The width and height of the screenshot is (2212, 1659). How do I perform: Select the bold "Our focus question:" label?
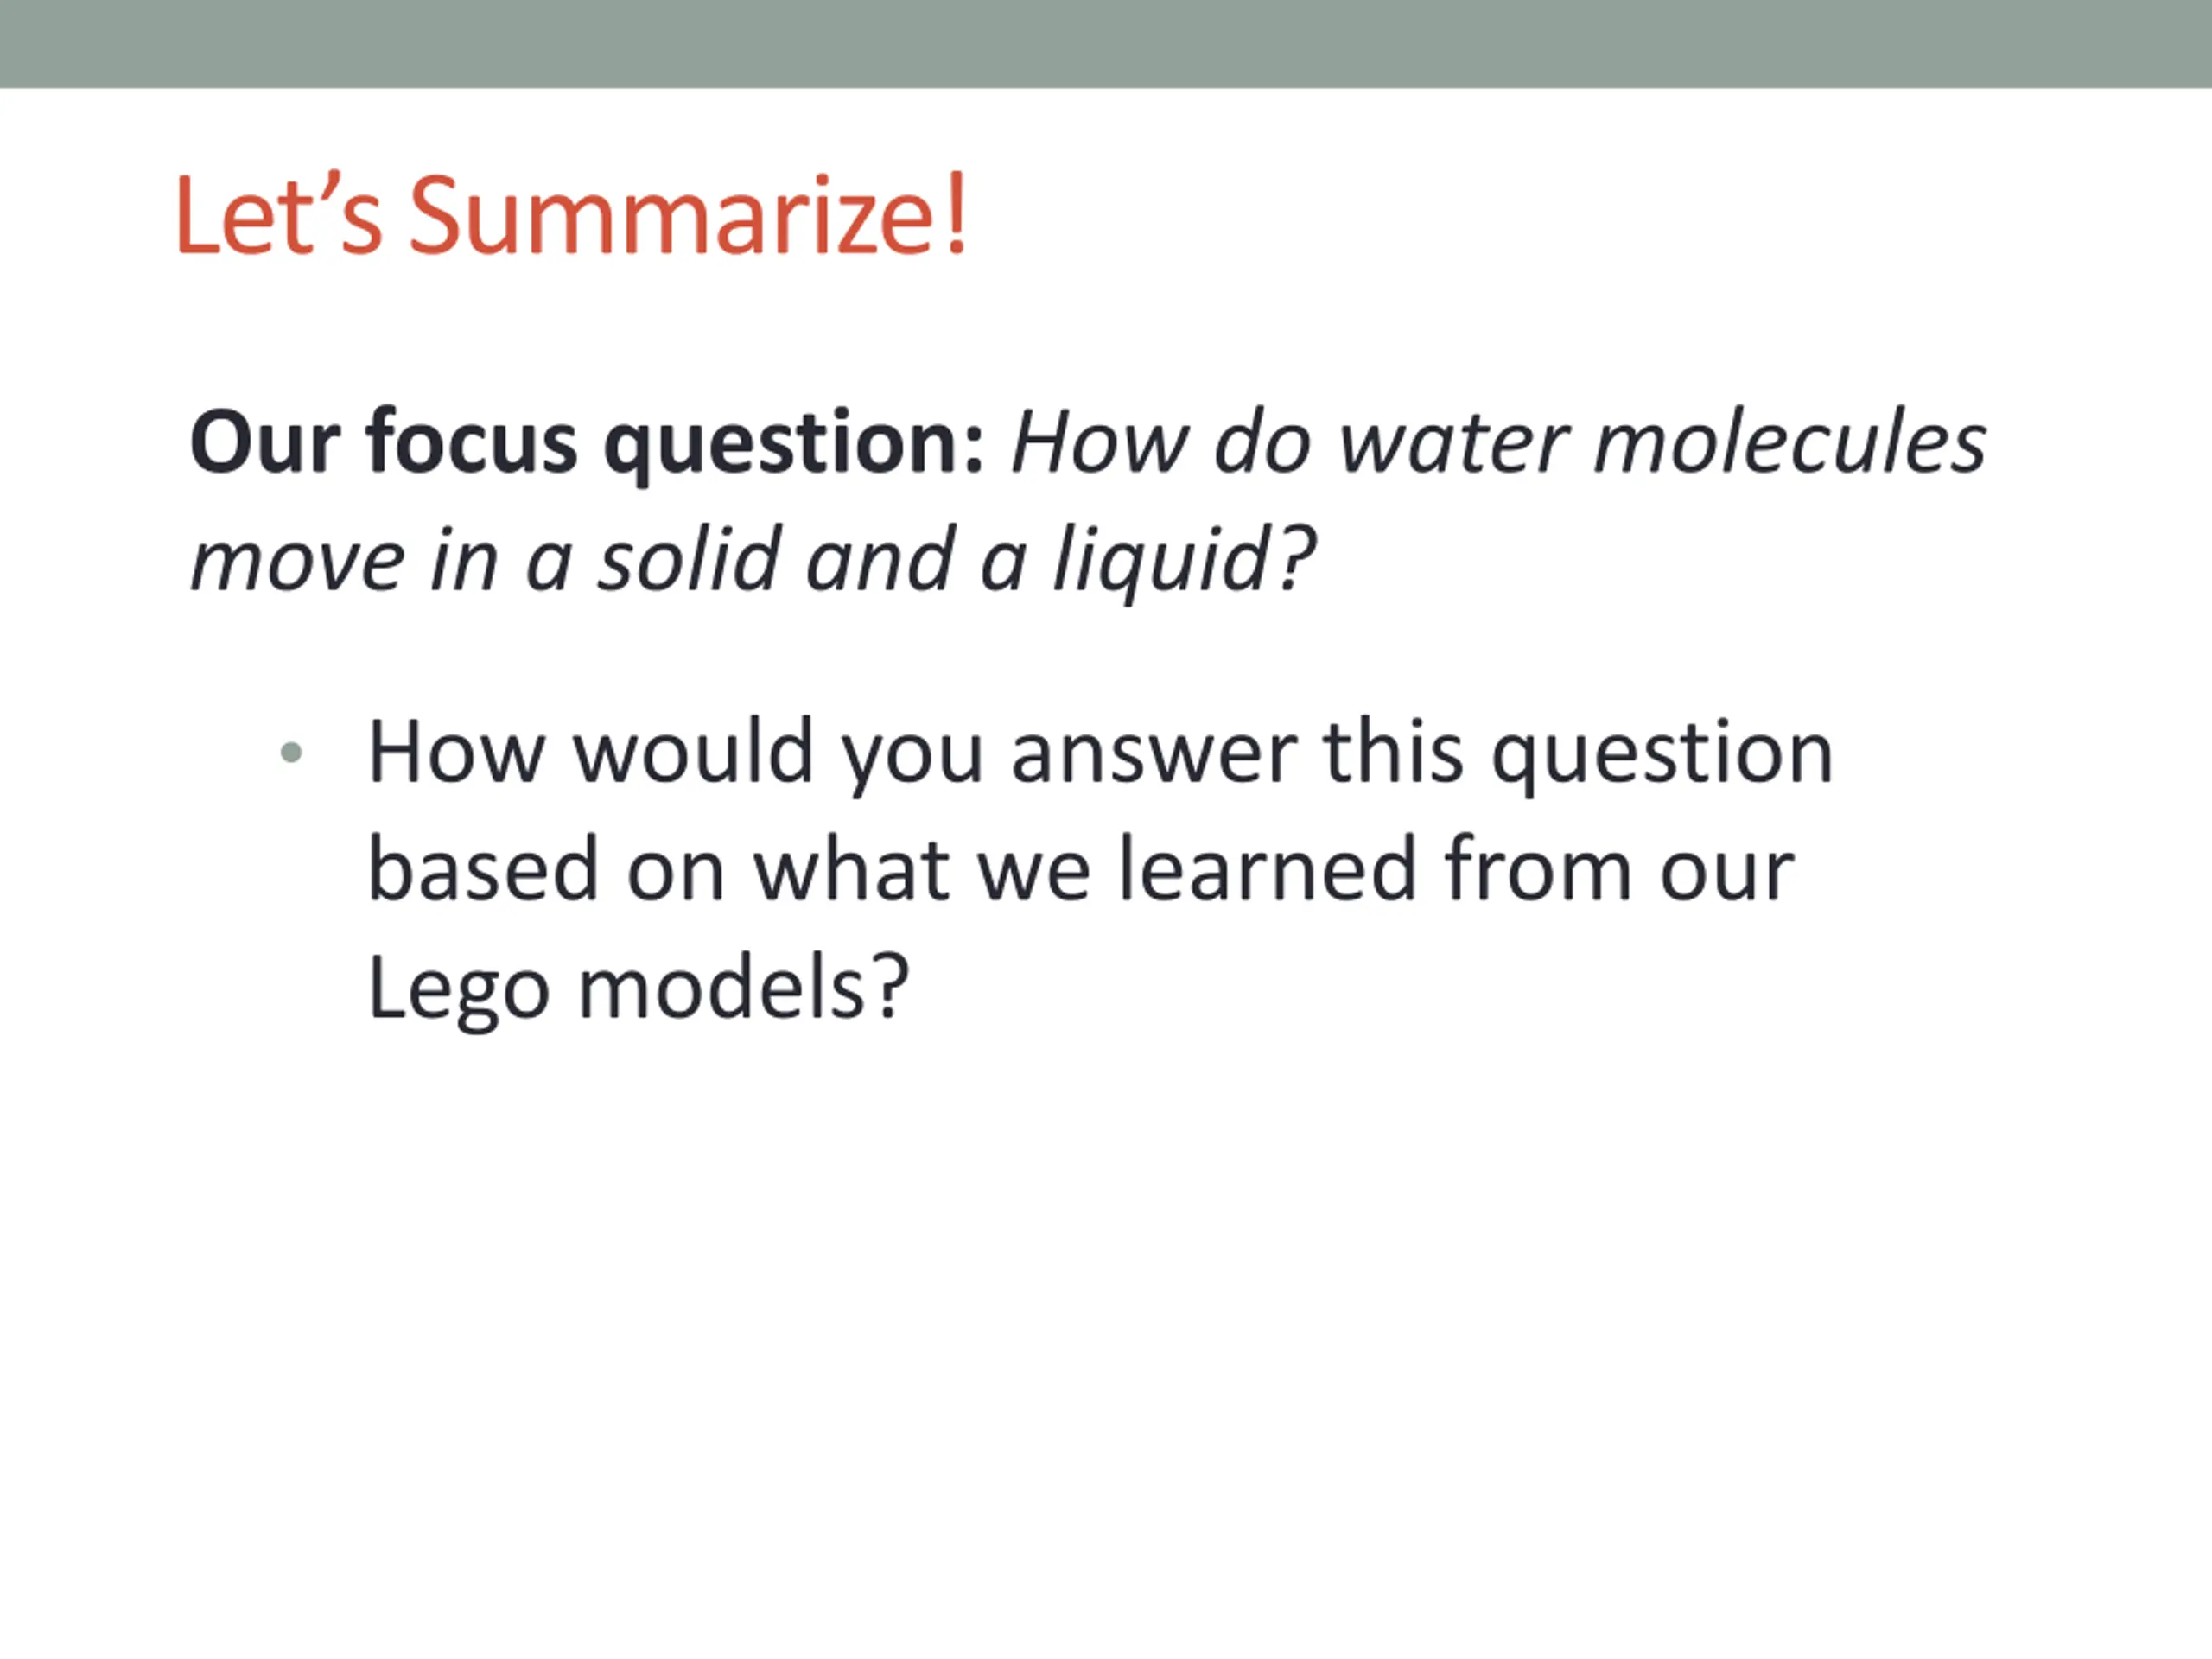(x=588, y=444)
